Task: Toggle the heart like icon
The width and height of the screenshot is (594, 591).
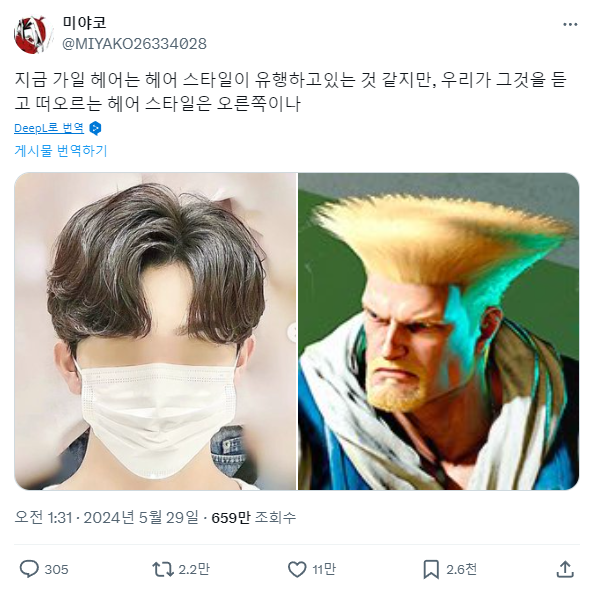Action: click(x=297, y=569)
